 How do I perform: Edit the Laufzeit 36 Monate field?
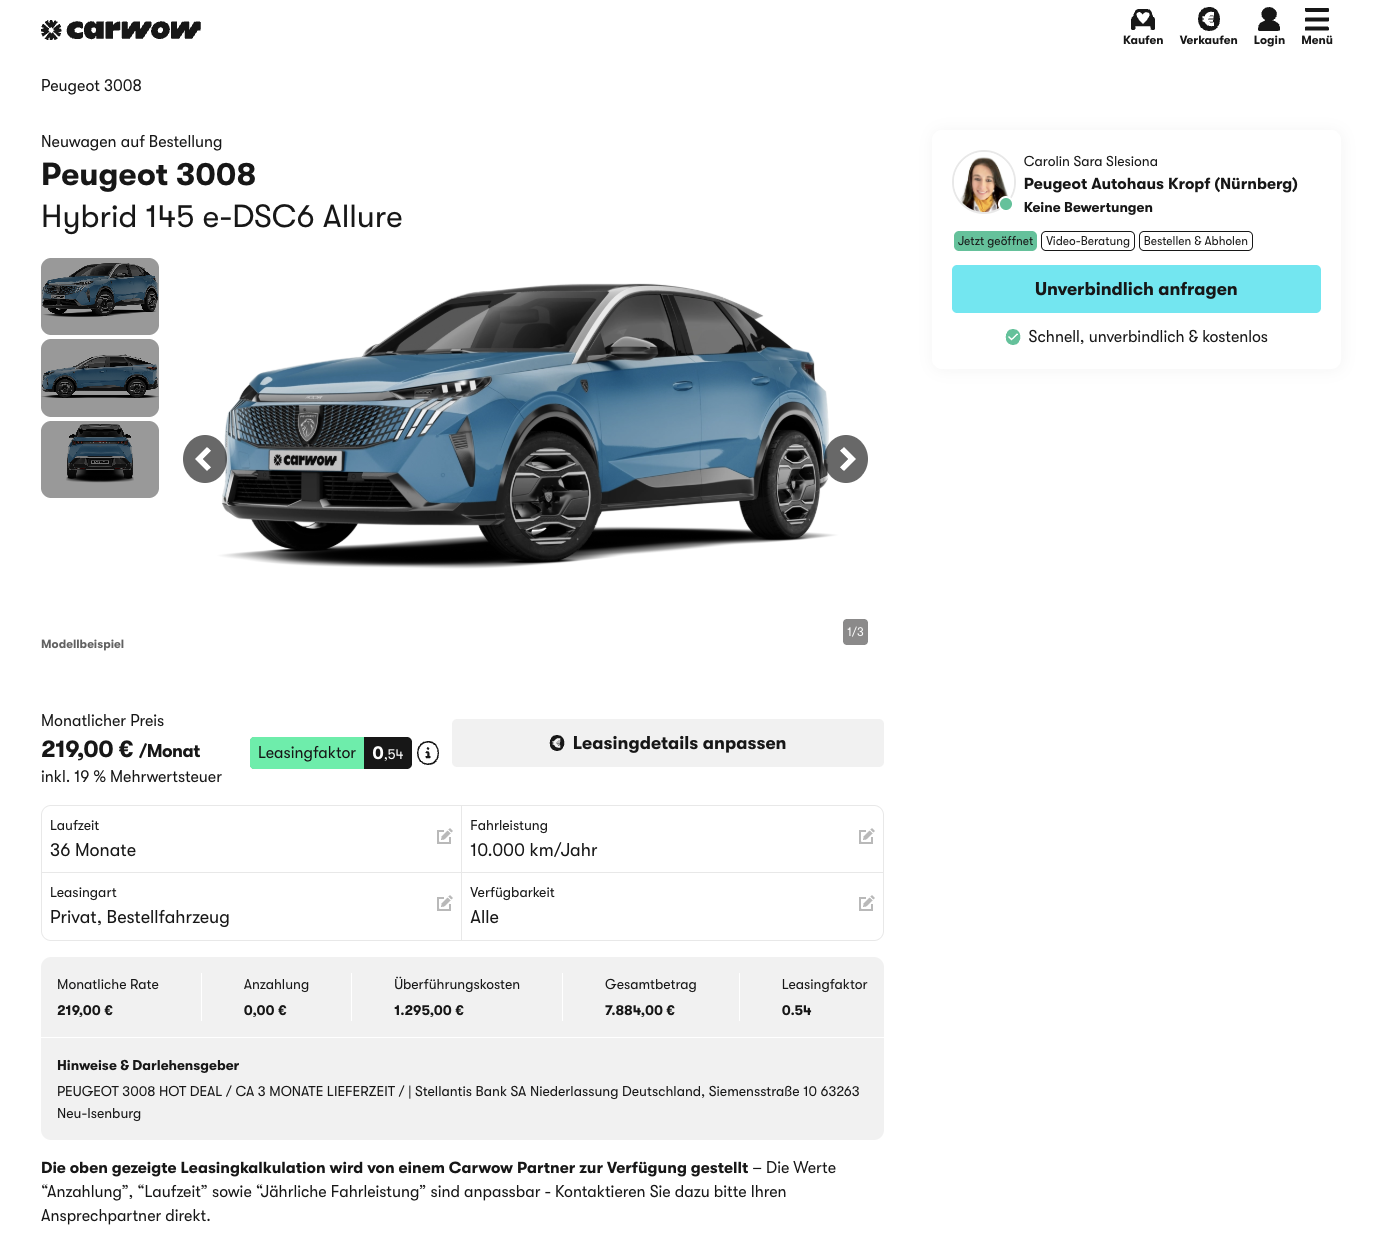tap(444, 837)
